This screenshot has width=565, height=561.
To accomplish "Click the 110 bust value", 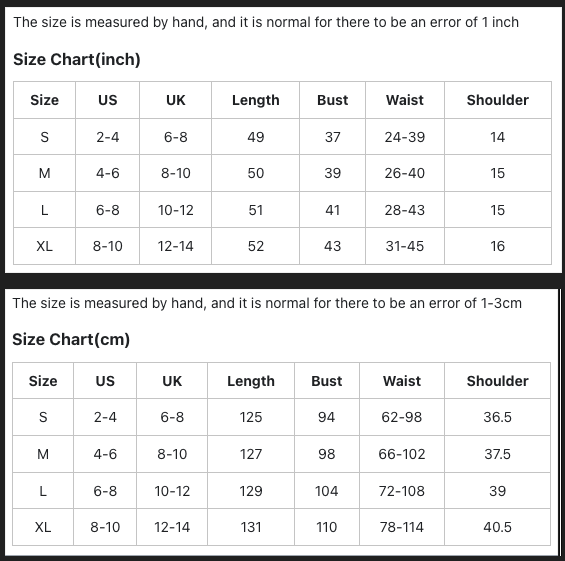I will coord(326,527).
